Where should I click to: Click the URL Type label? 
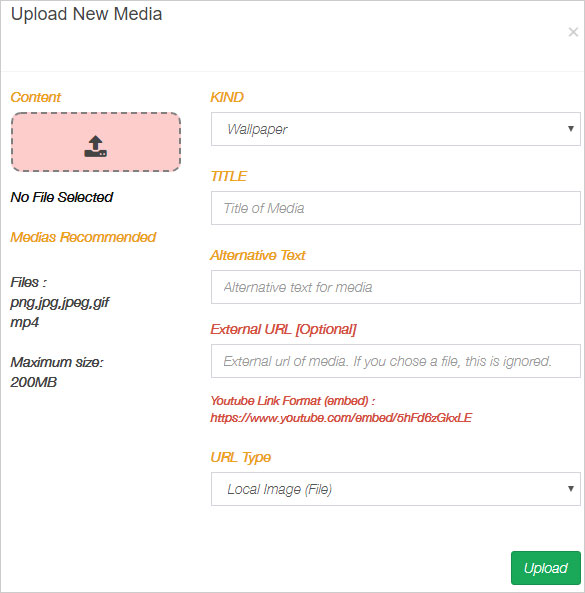(241, 458)
